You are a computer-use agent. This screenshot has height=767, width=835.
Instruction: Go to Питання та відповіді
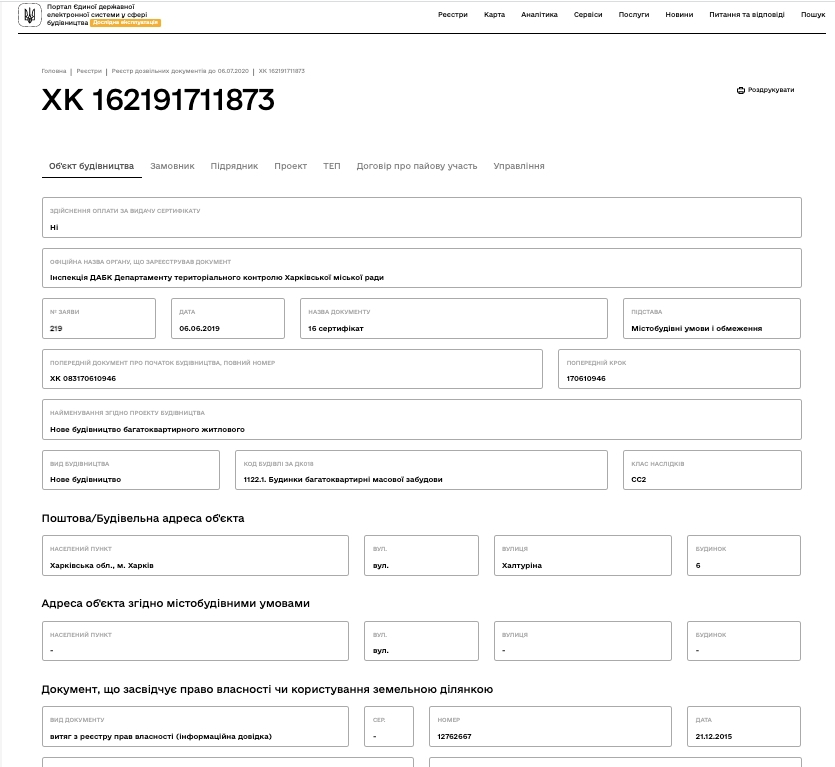(747, 14)
